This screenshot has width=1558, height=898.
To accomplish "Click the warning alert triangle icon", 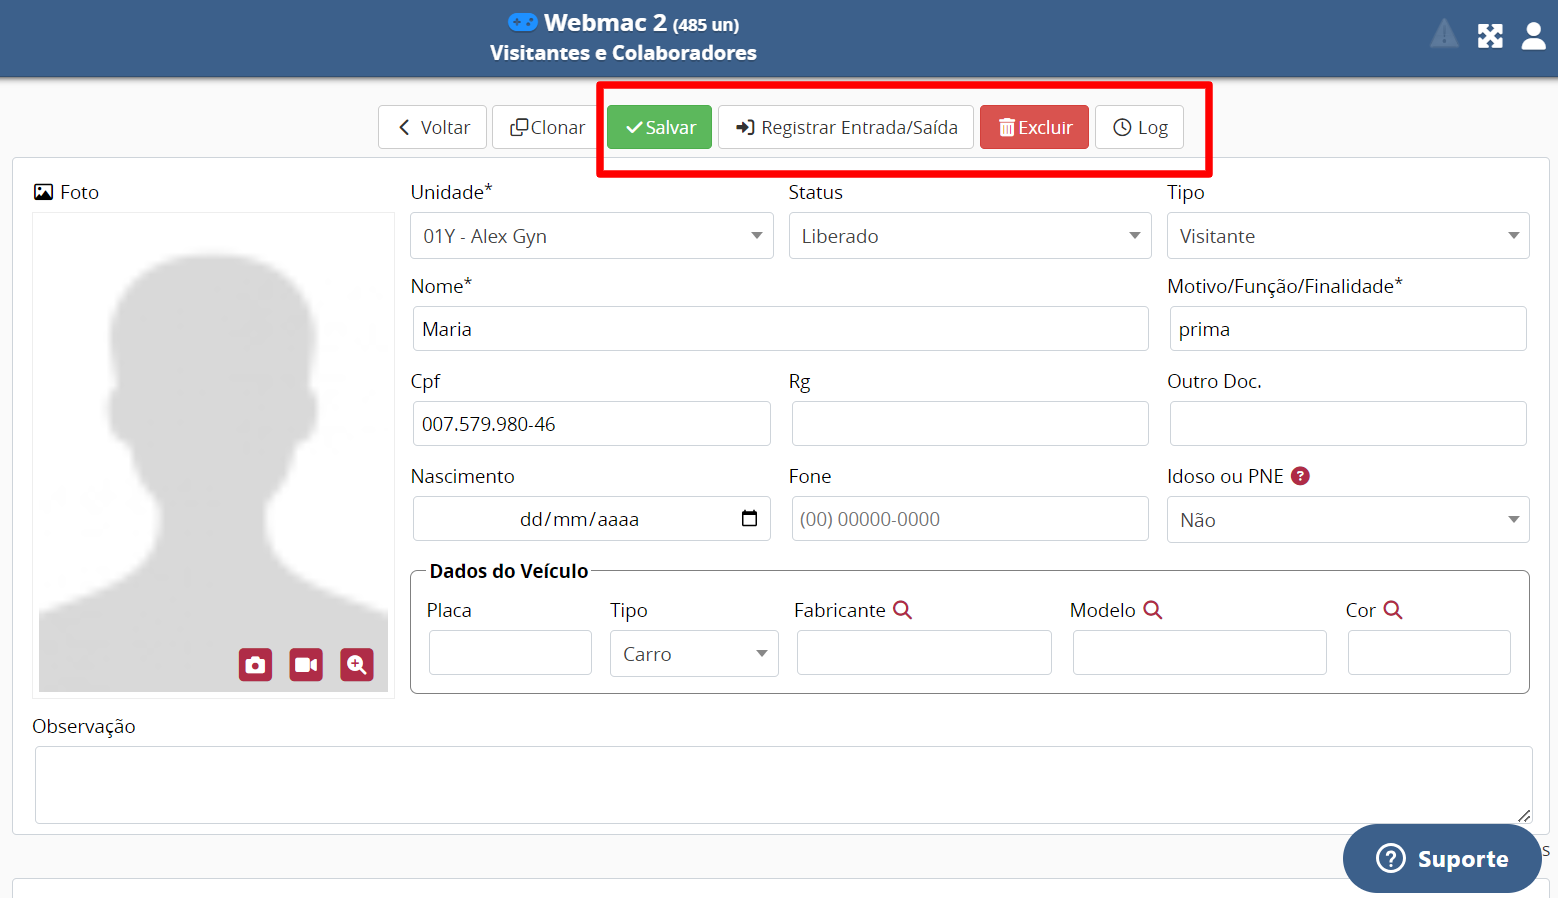I will (1444, 35).
